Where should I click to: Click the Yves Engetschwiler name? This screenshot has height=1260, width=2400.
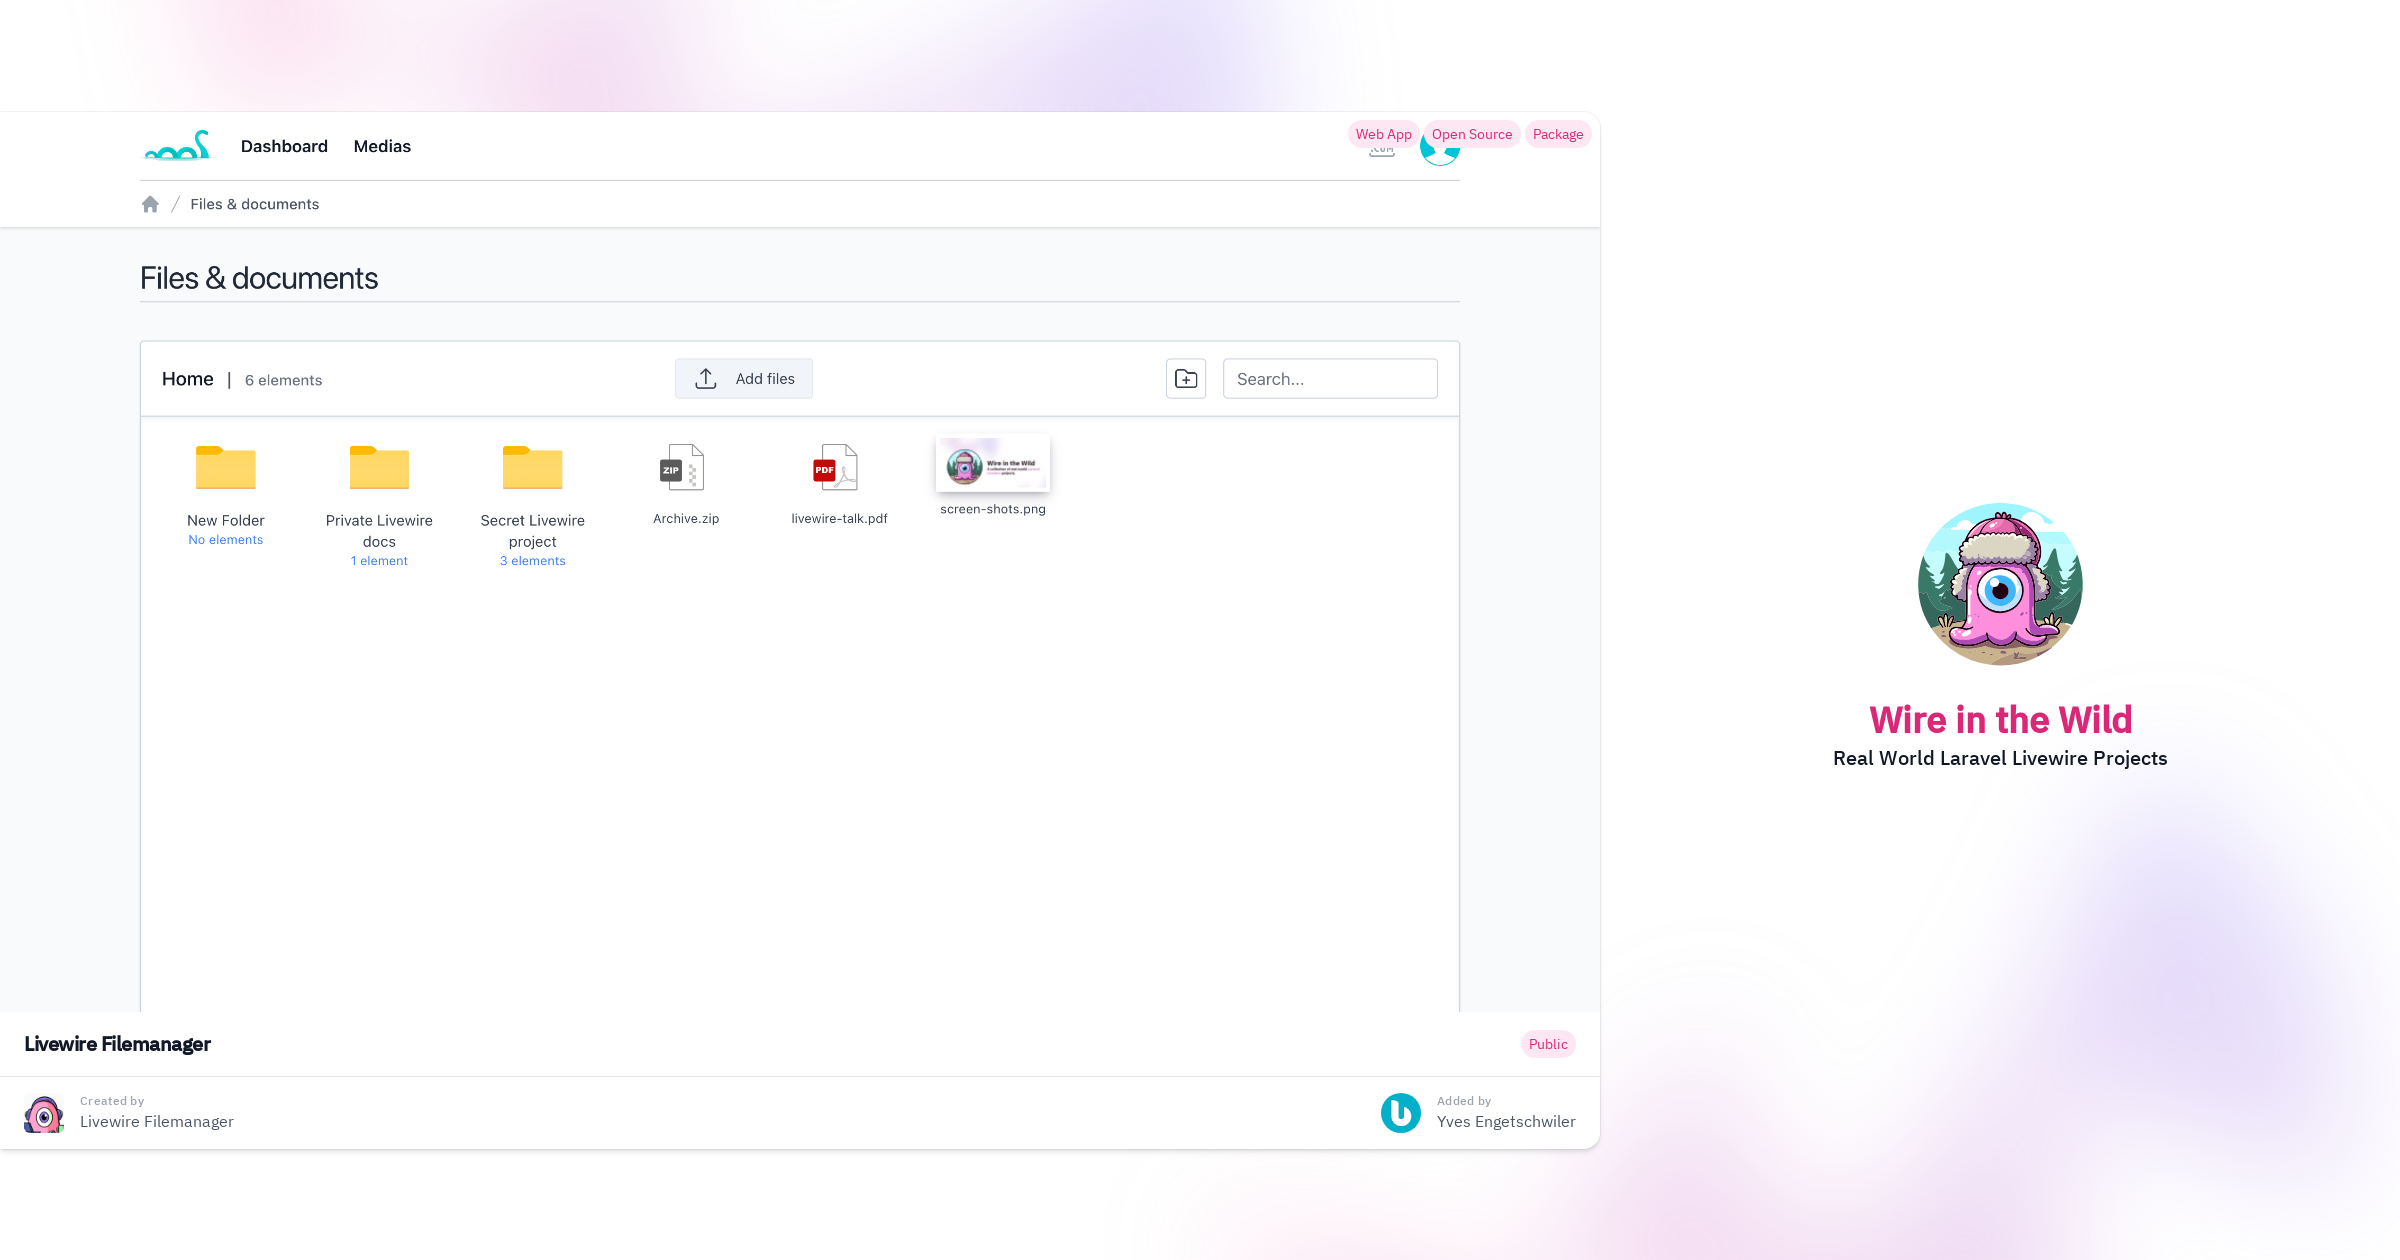1506,1122
